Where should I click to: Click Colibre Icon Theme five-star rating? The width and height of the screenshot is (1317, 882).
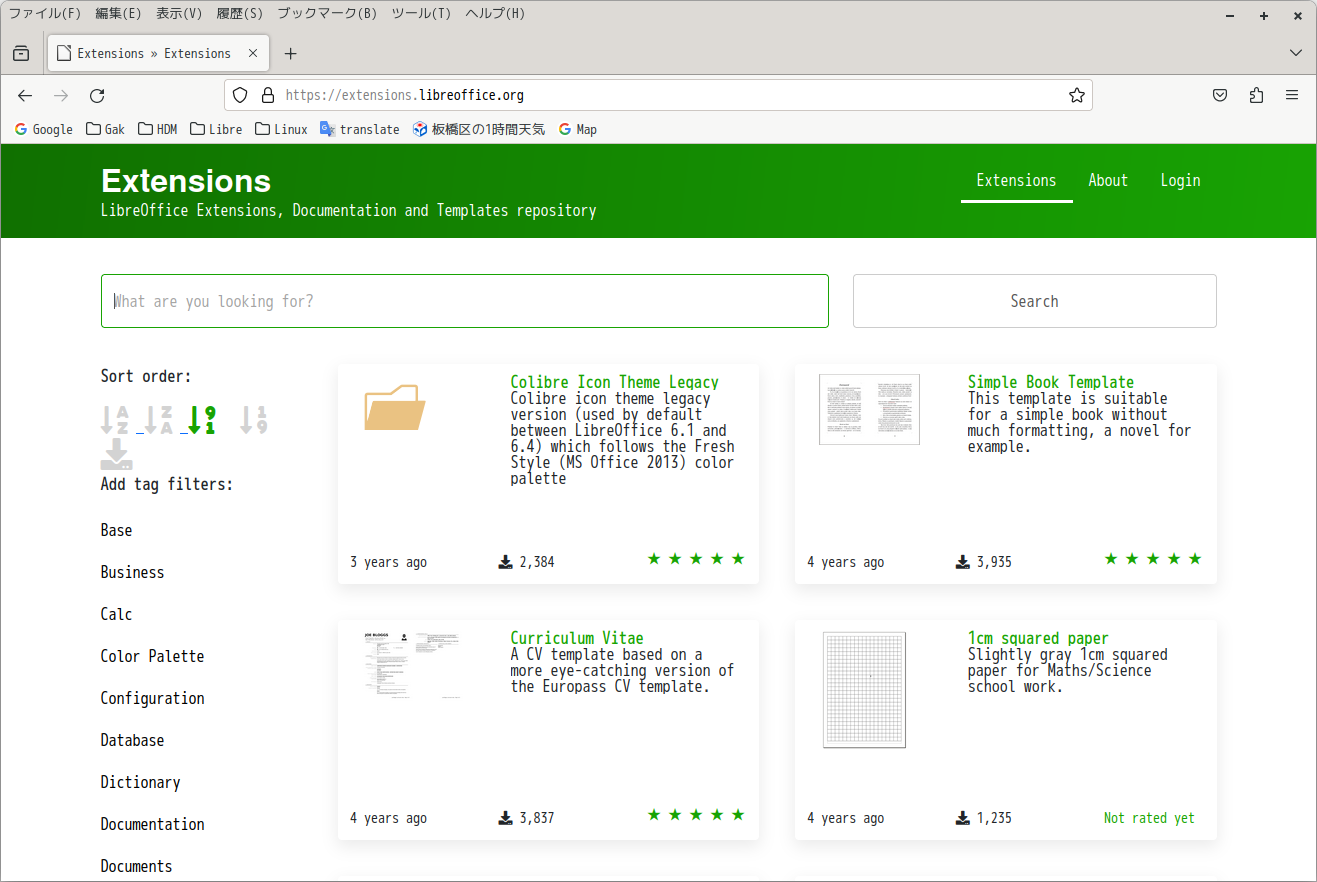696,559
